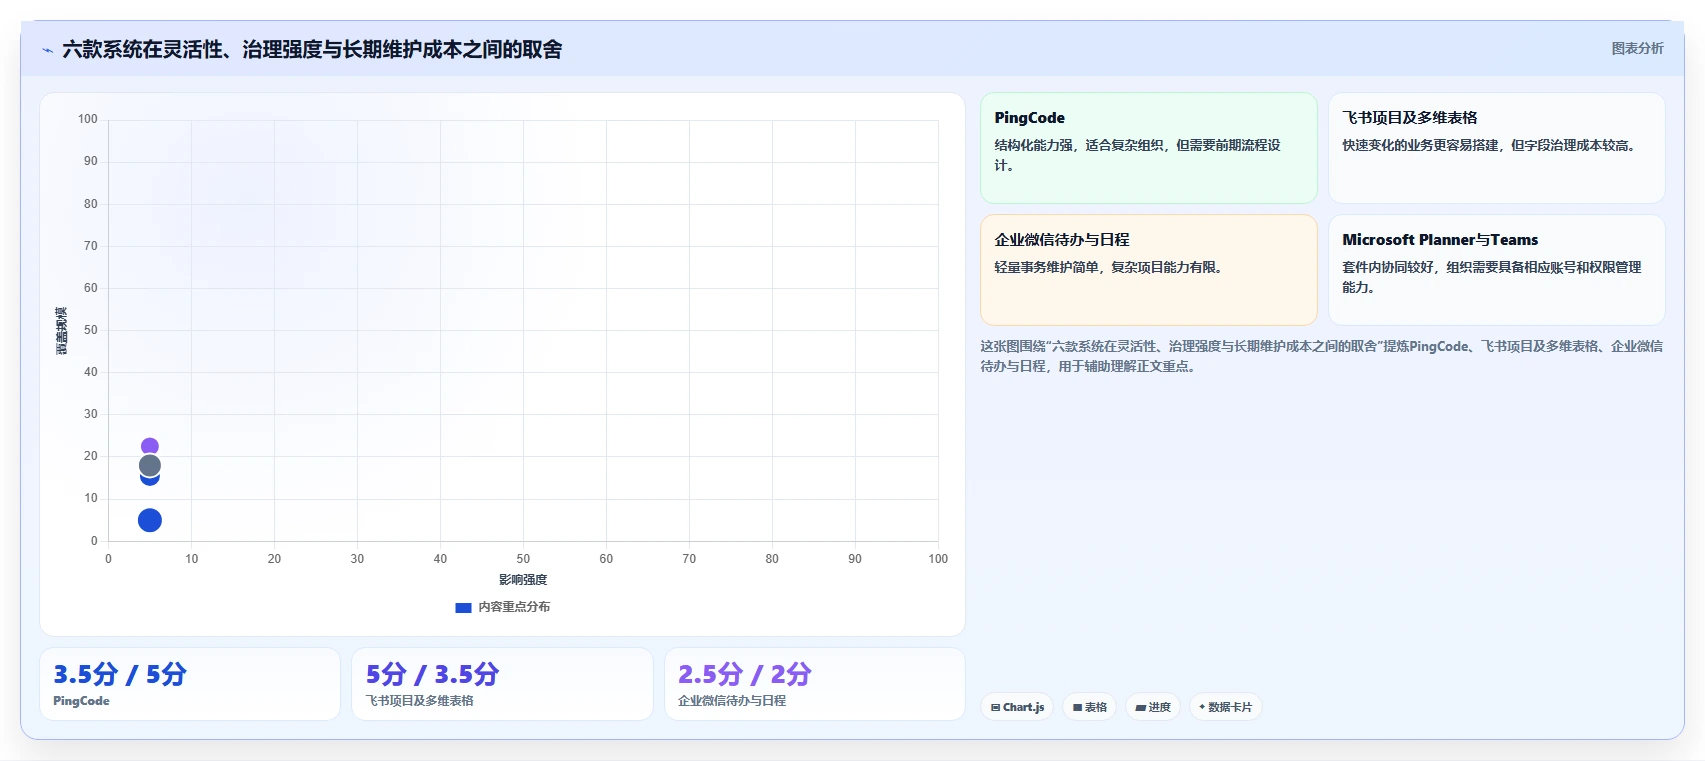Click the x-axis tick label 90
1705x761 pixels.
855,559
